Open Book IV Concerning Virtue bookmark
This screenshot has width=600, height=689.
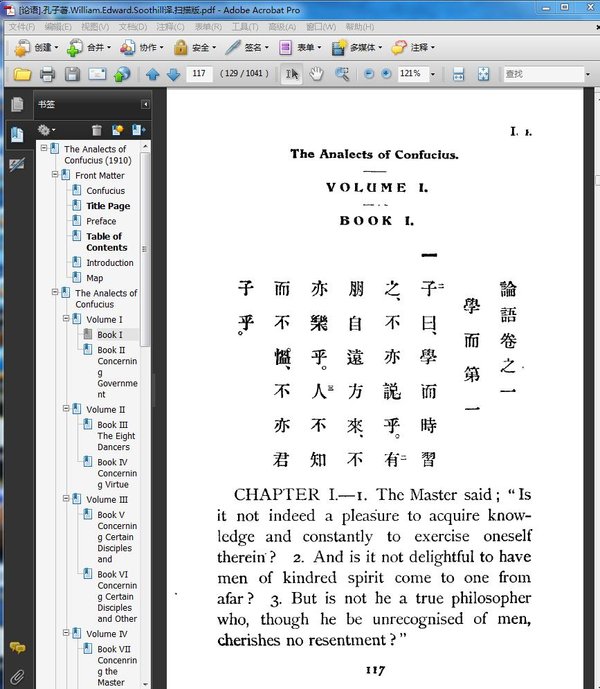(117, 473)
